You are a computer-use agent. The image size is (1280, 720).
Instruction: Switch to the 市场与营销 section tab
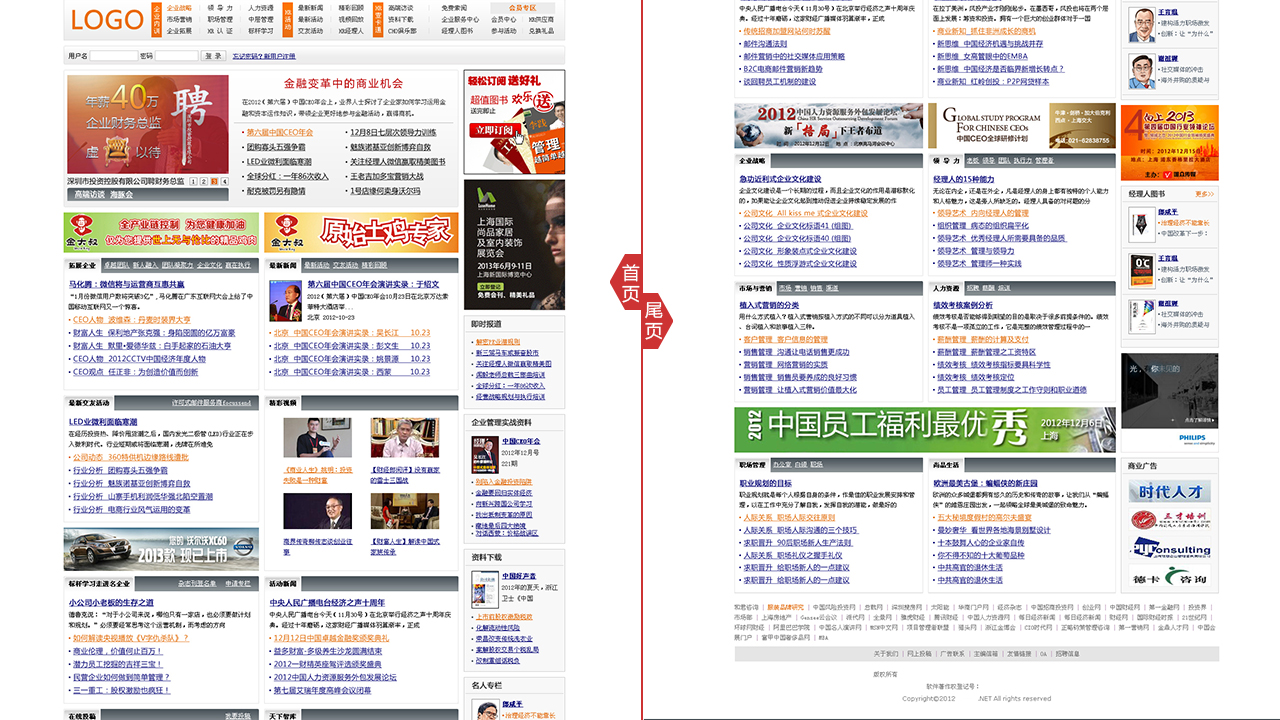(755, 288)
